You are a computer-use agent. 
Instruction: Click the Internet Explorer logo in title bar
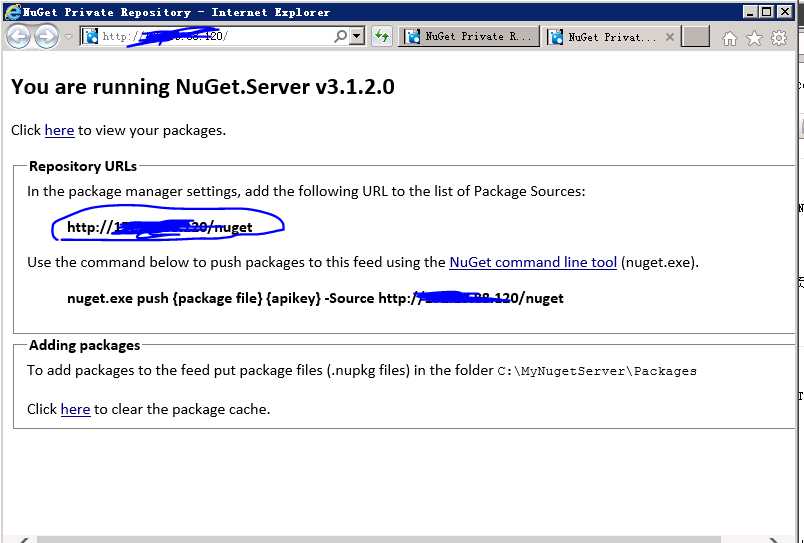pos(12,12)
